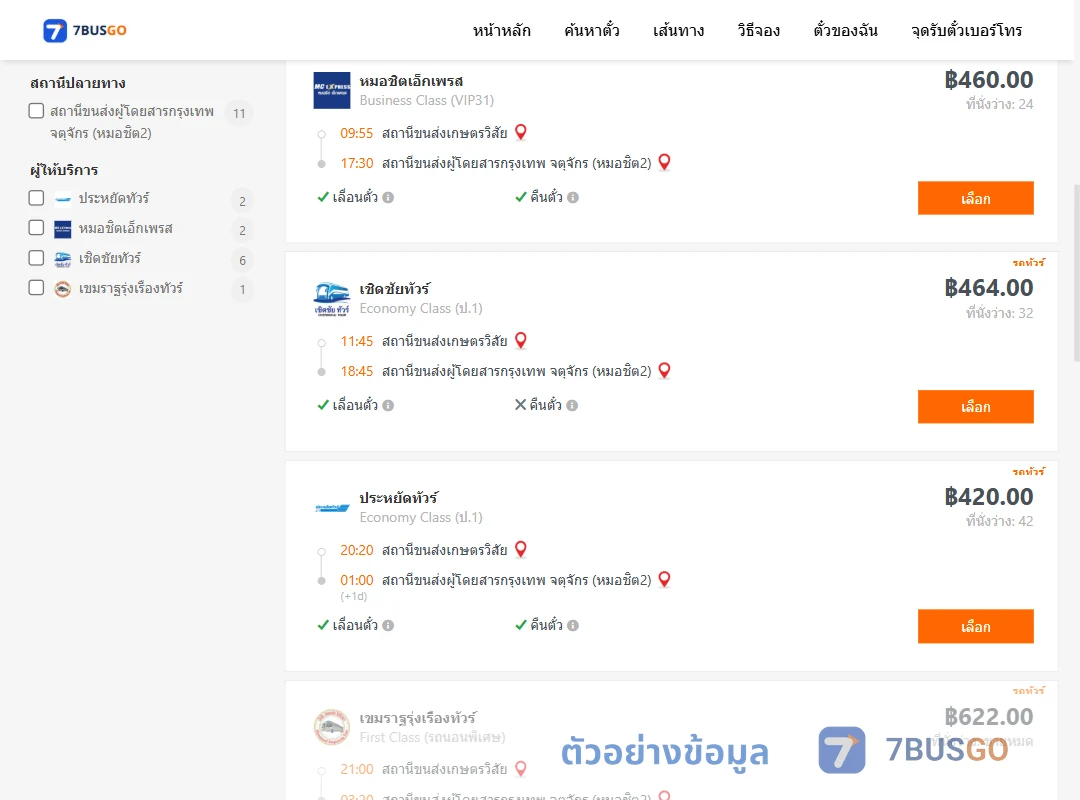
Task: Click ประหยัดทัวร์ logo on ฿420 trip card
Action: tap(332, 508)
